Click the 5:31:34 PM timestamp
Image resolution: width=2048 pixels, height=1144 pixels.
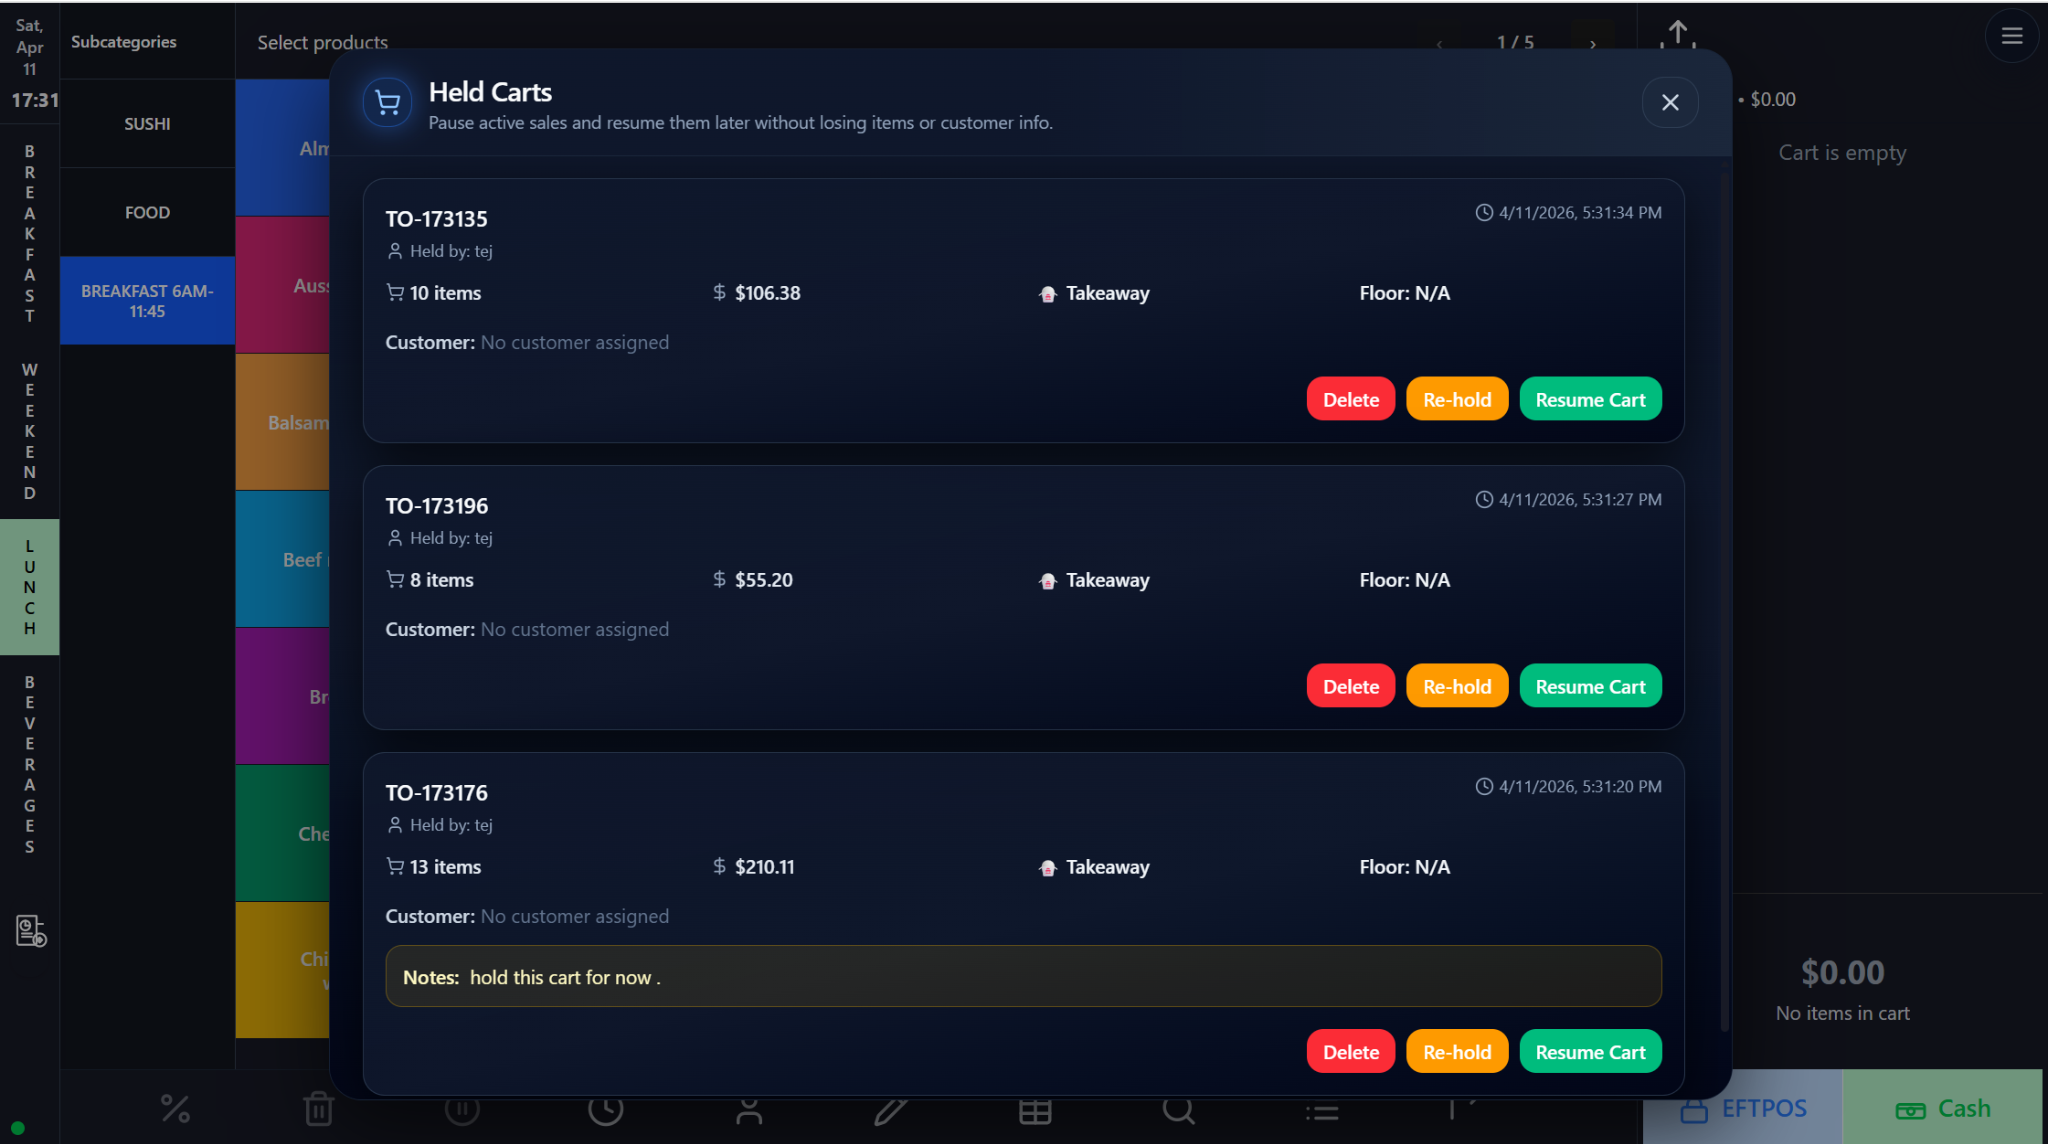(1580, 213)
